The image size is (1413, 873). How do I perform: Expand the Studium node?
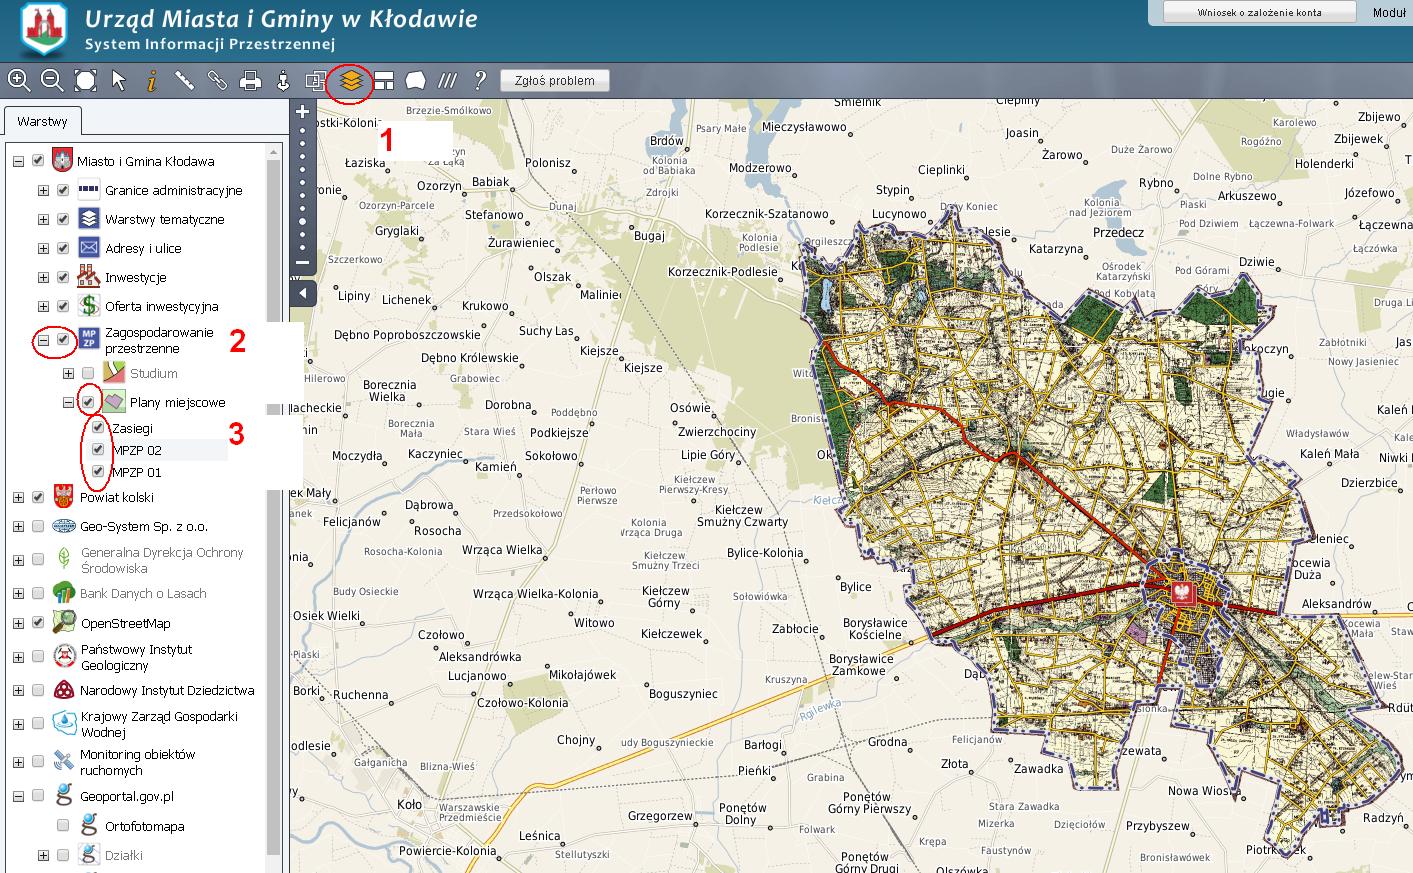tap(68, 373)
